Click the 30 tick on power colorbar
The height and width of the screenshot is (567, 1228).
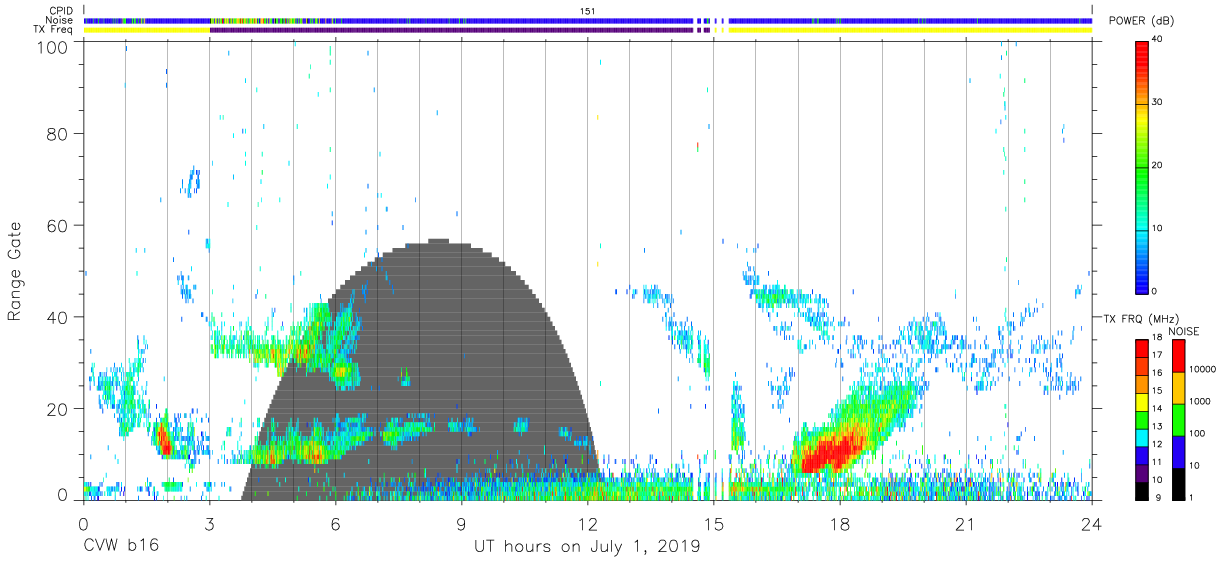(1157, 102)
